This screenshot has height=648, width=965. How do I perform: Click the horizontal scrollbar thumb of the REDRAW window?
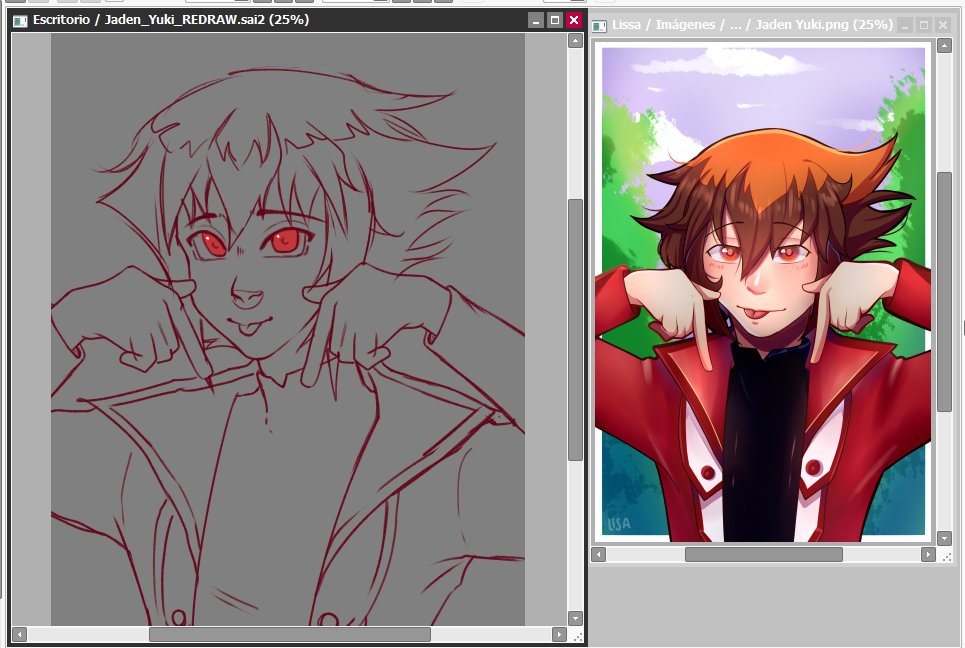(x=290, y=634)
